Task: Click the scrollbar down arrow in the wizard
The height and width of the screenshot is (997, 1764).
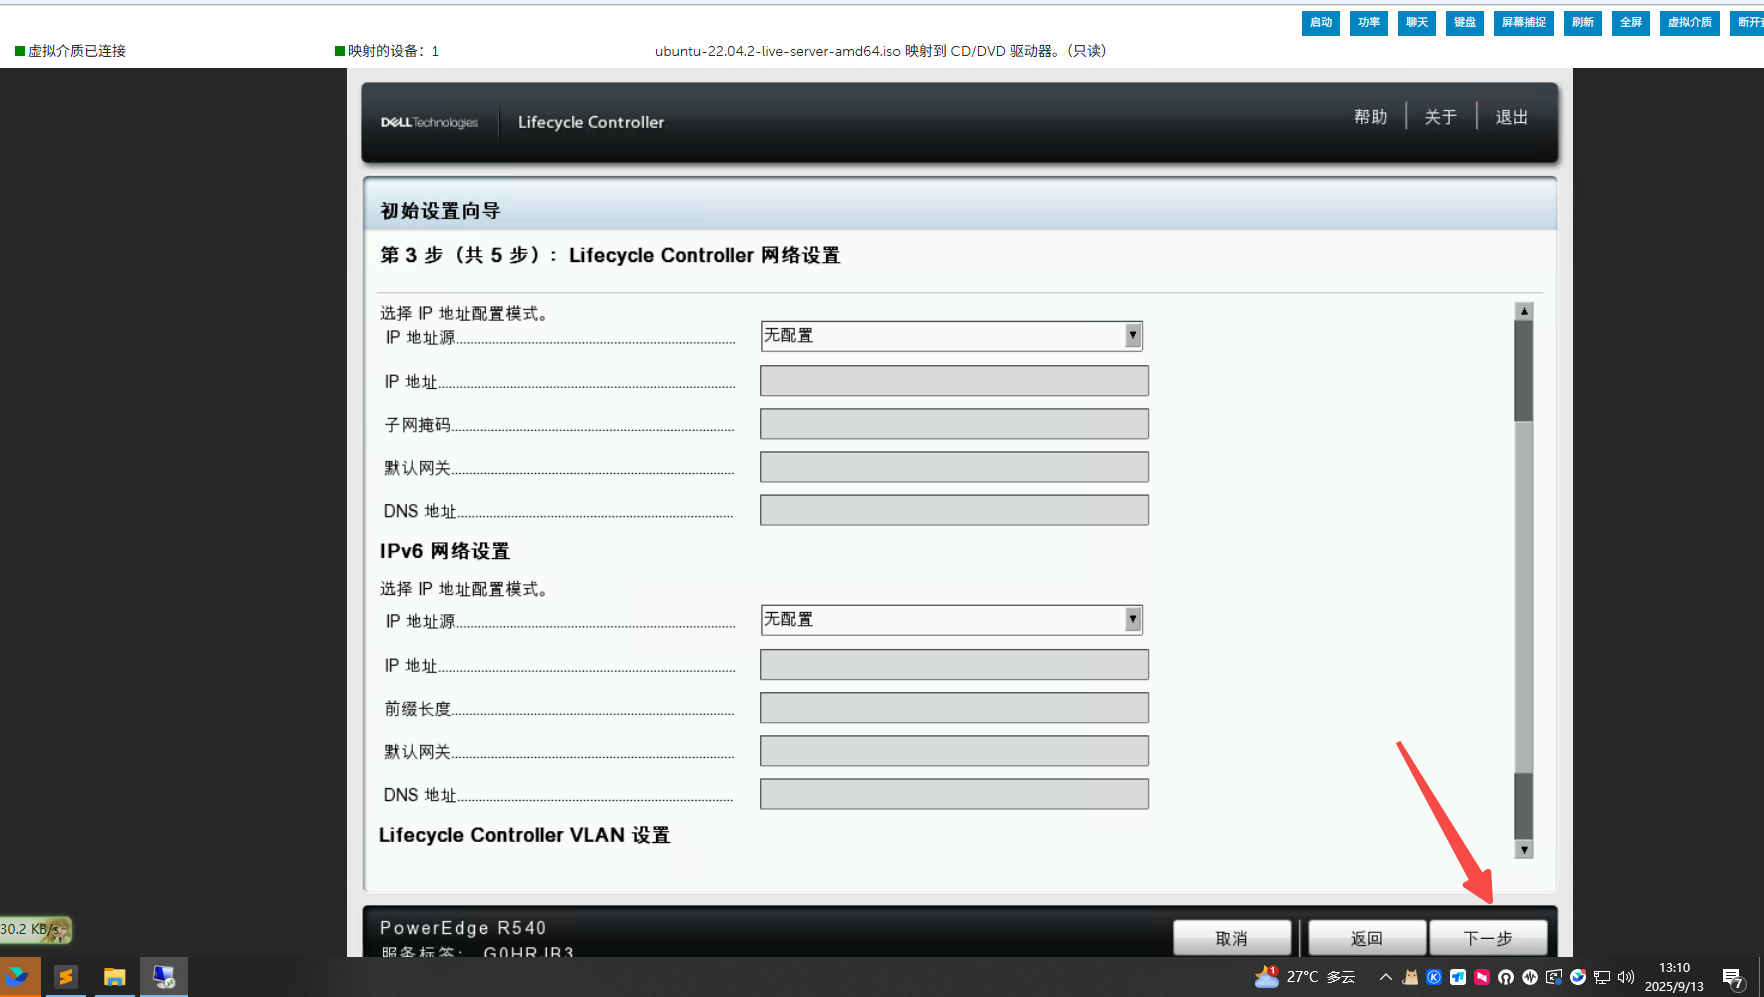Action: click(x=1524, y=850)
